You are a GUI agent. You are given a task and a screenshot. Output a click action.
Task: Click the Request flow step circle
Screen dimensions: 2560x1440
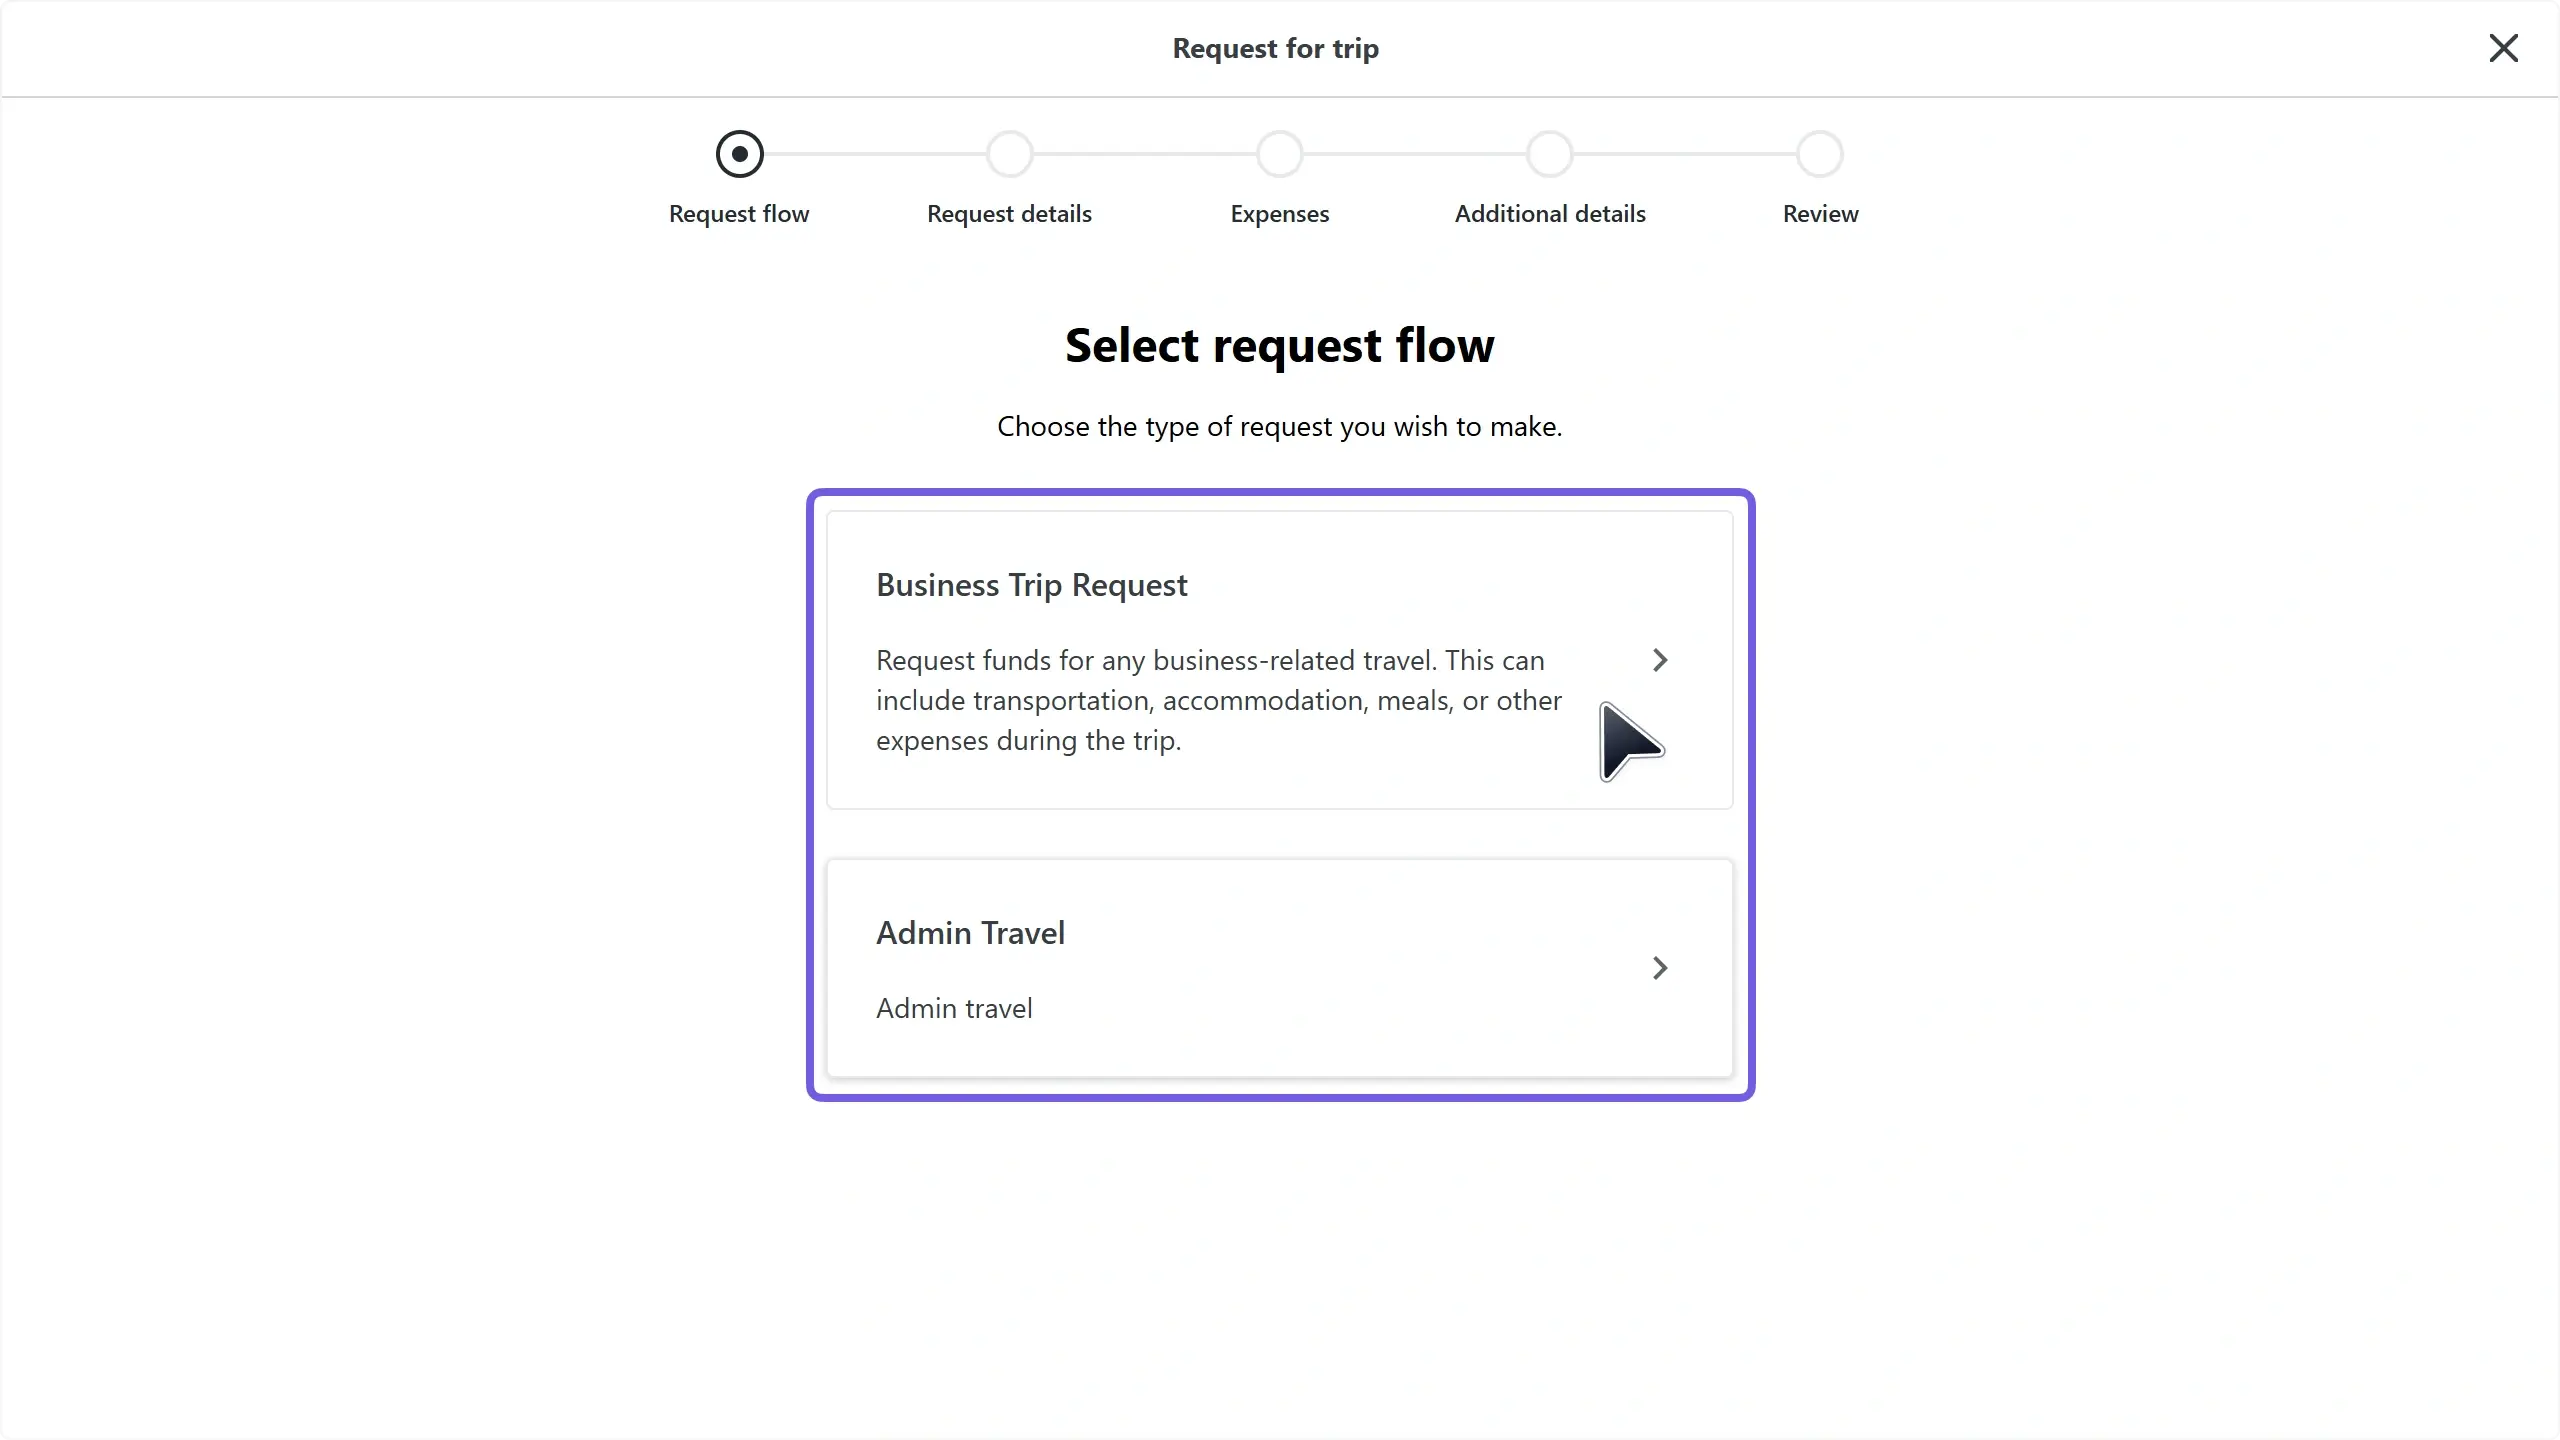point(740,154)
